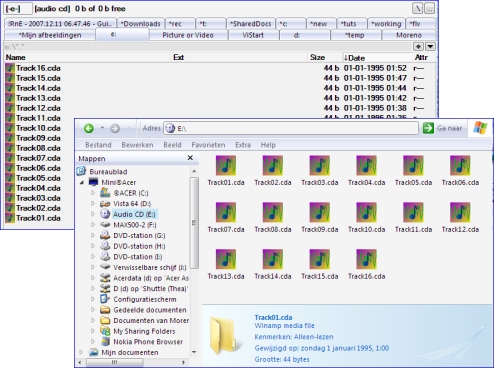The height and width of the screenshot is (375, 500).
Task: Switch to the *SharedDocs tab
Action: coord(250,24)
